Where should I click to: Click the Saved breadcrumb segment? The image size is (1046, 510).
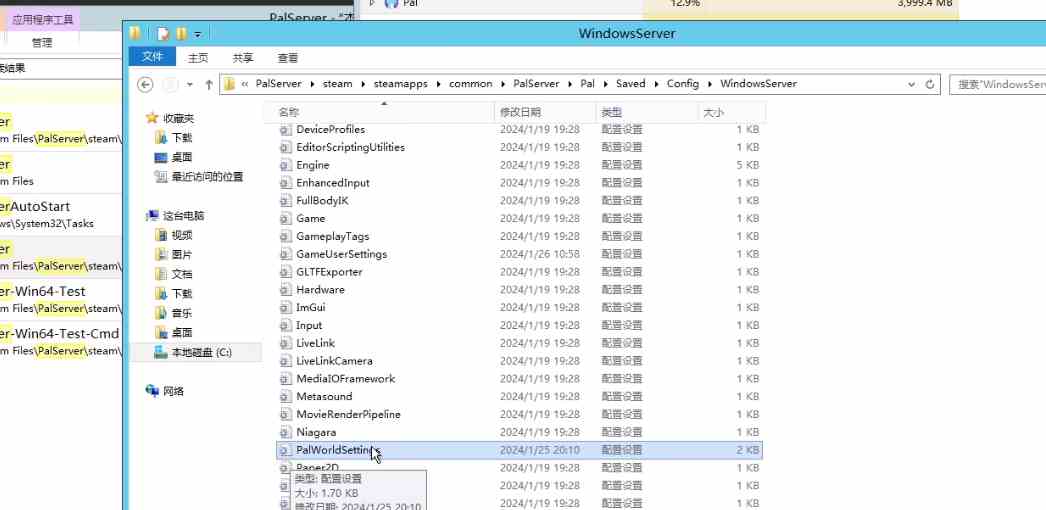[x=630, y=84]
